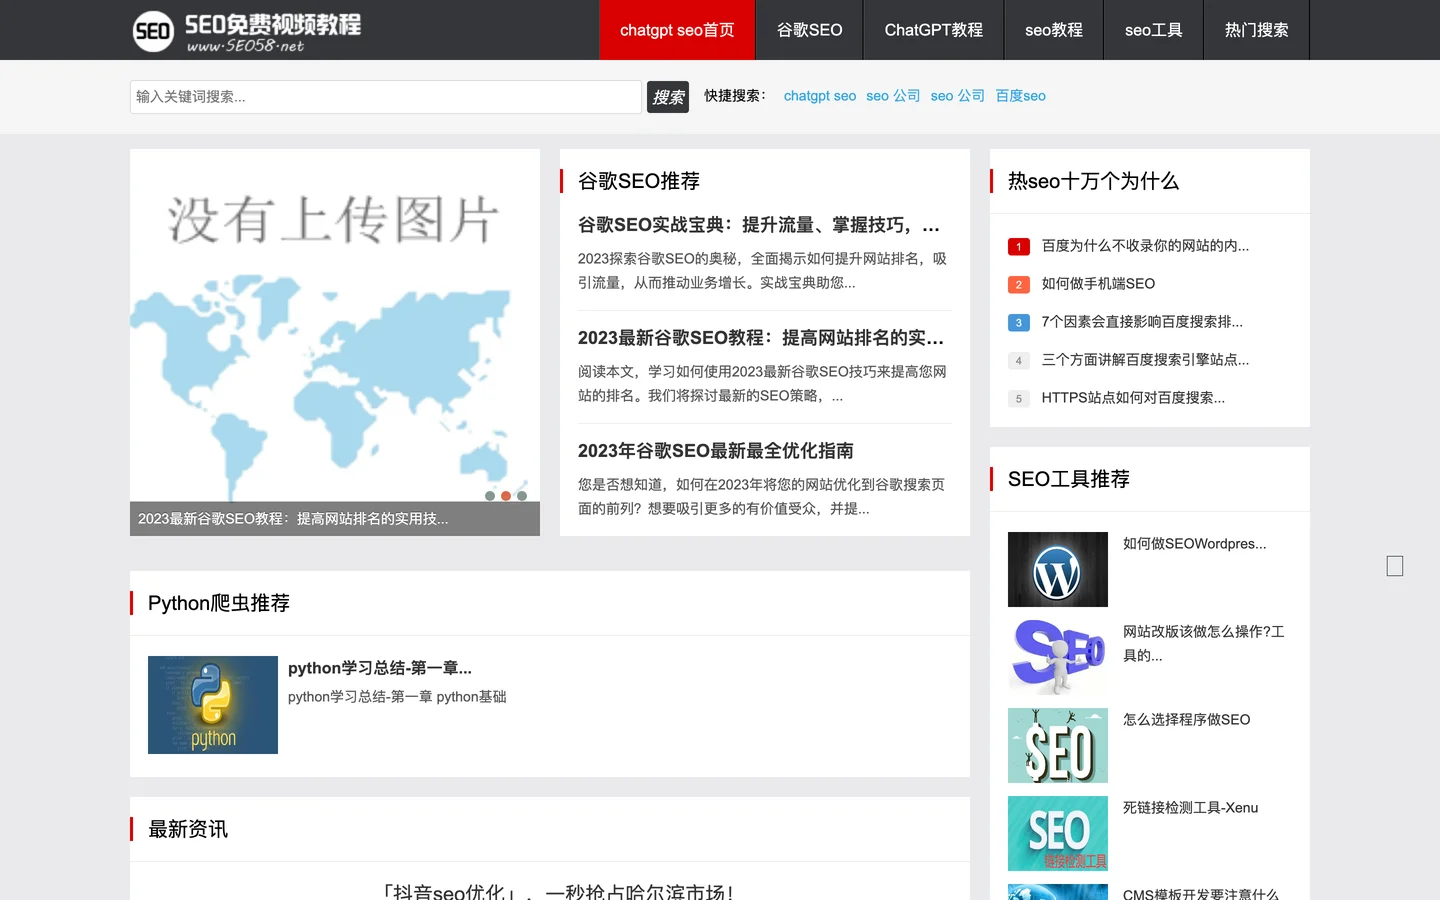Screen dimensions: 1440x900
Task: Open the CMS模板开发要注意什么 link
Action: [x=1200, y=893]
